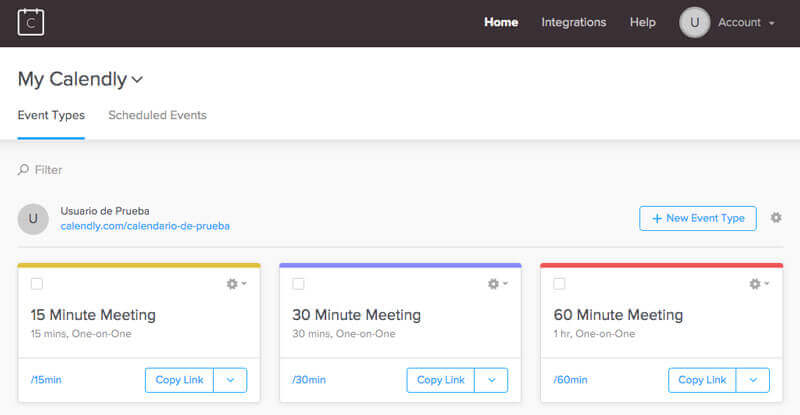Expand dropdown arrow beside 60min Copy Link
The width and height of the screenshot is (800, 415).
click(753, 380)
